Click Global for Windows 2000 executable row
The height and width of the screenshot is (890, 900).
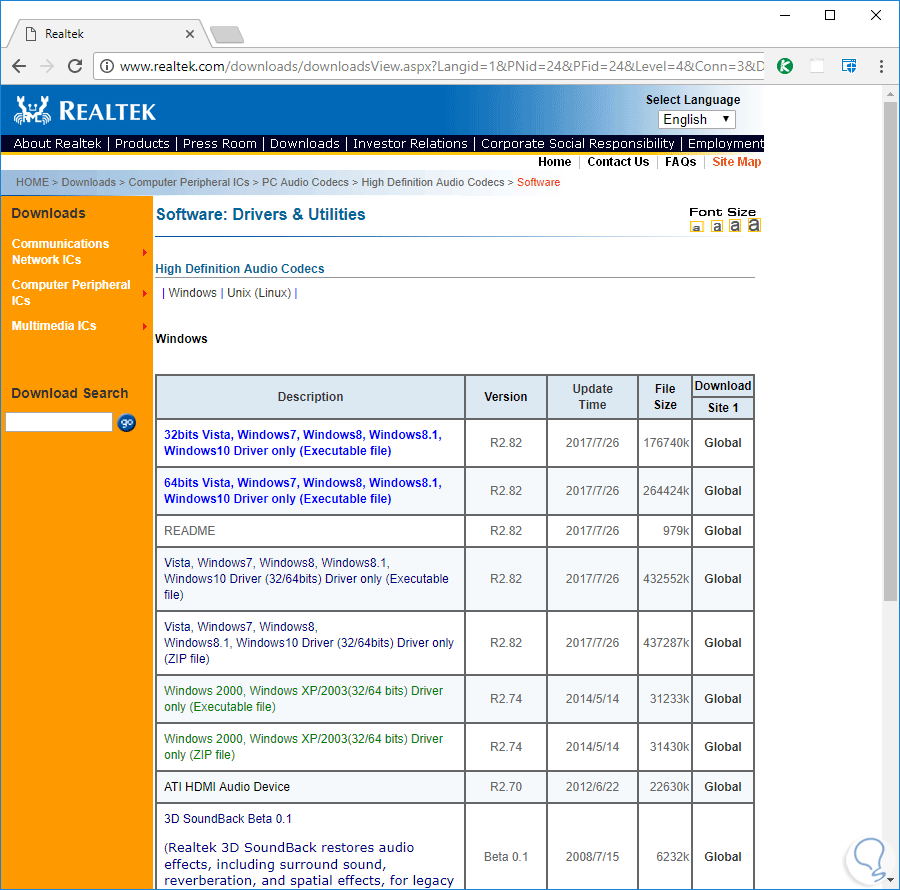coord(723,699)
